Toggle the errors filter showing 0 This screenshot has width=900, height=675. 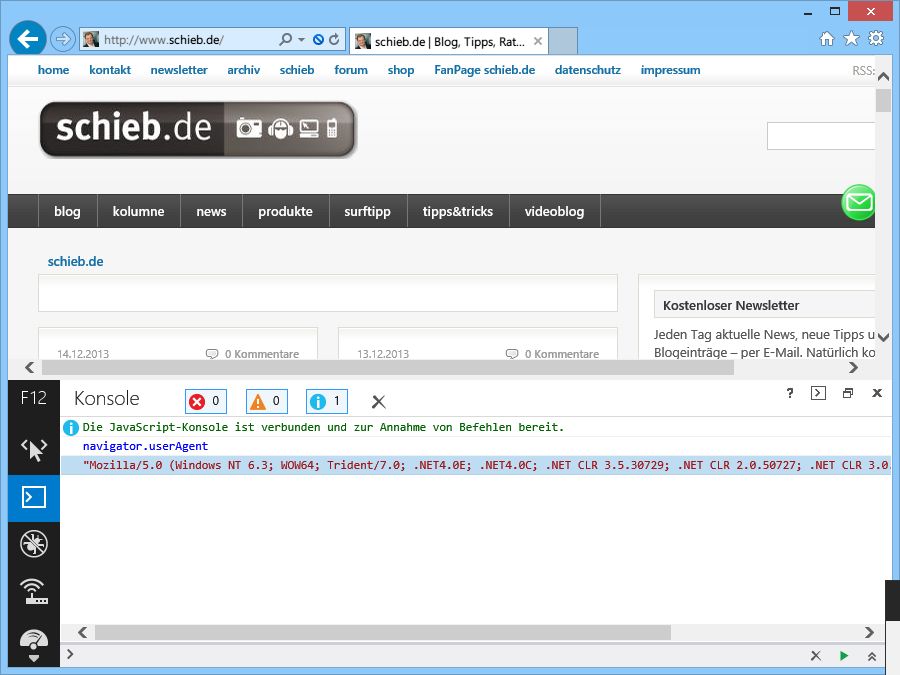tap(205, 401)
